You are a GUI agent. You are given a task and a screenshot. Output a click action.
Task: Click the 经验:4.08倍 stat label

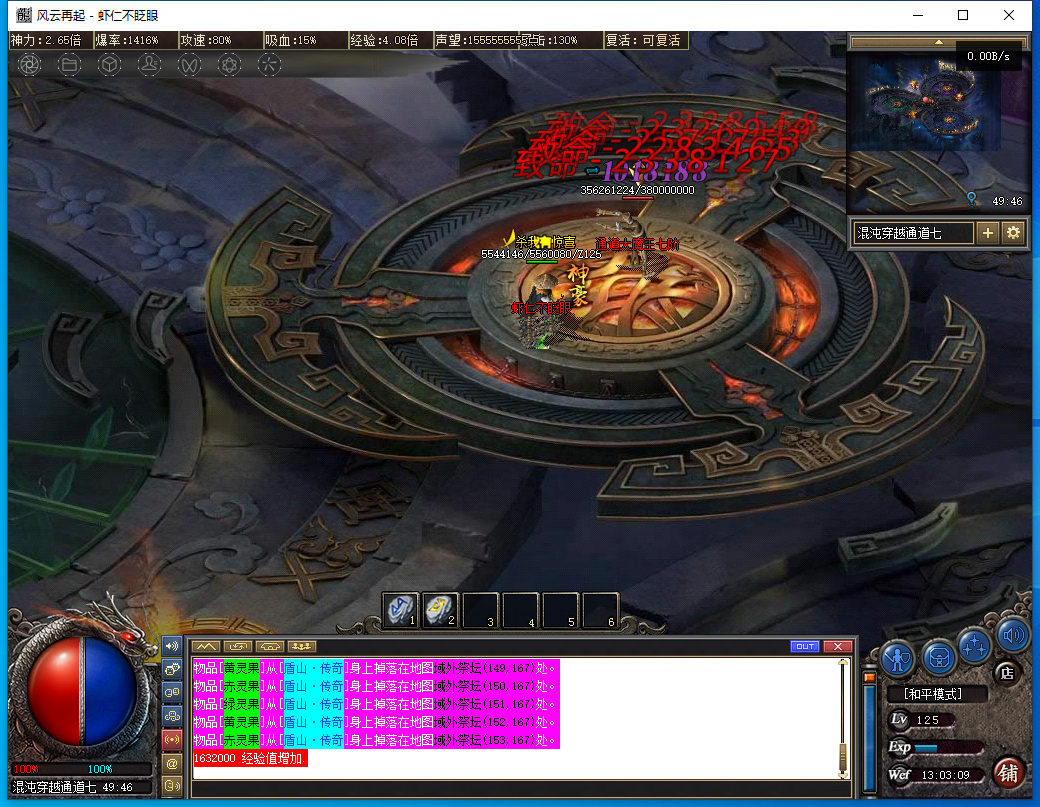coord(384,40)
